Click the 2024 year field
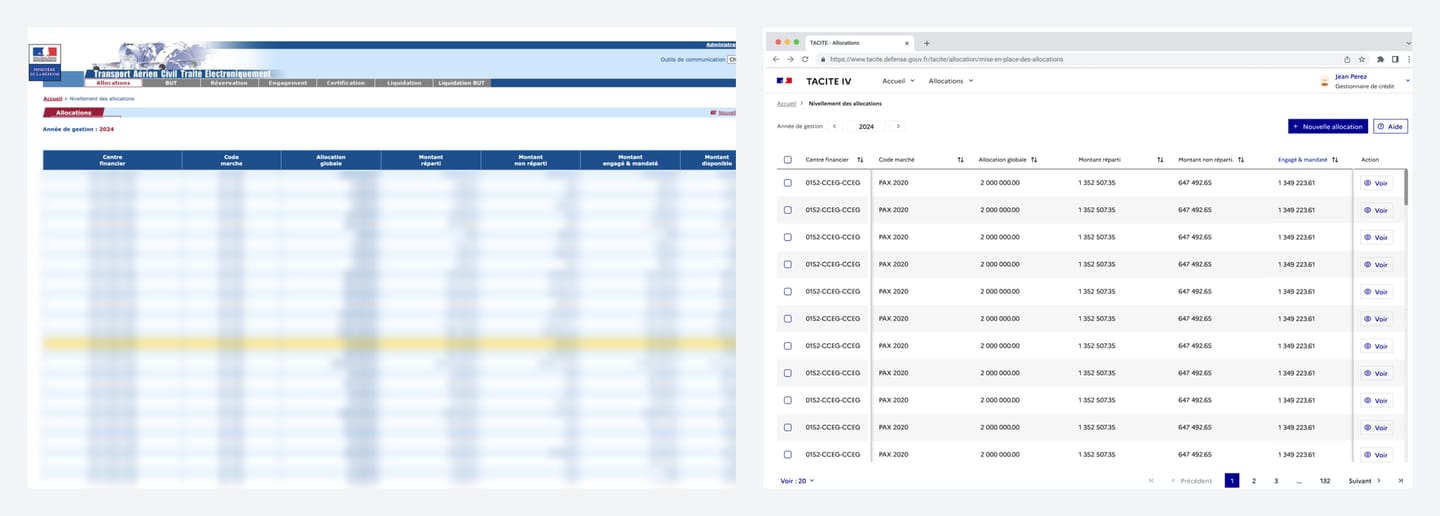This screenshot has height=516, width=1440. (x=866, y=126)
